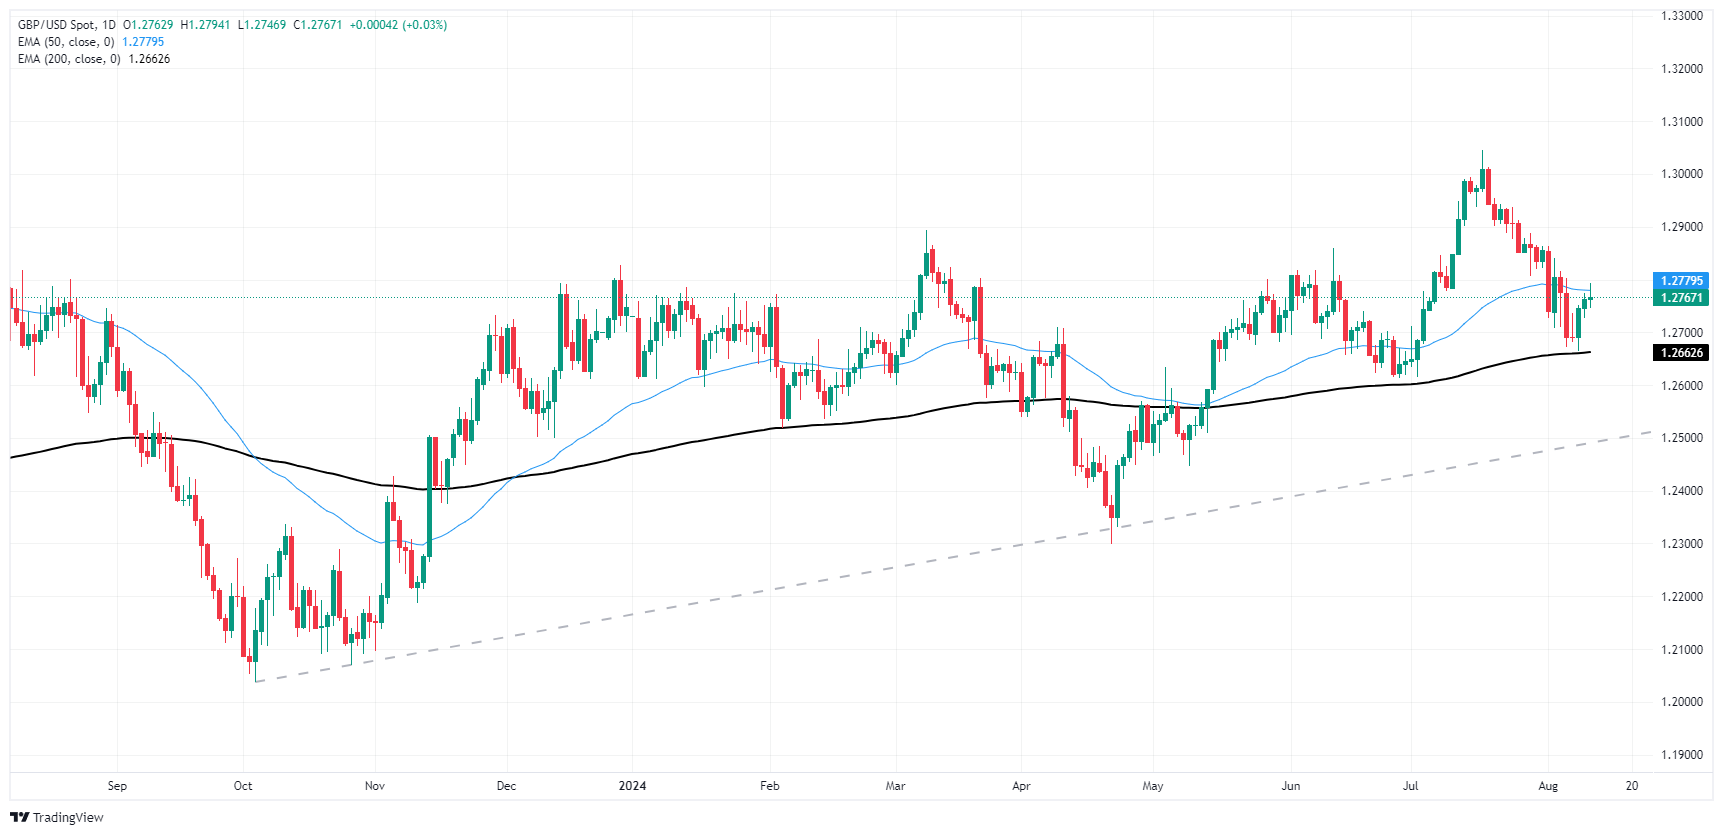The width and height of the screenshot is (1723, 835).
Task: Click the TradingView logo icon
Action: [x=19, y=817]
